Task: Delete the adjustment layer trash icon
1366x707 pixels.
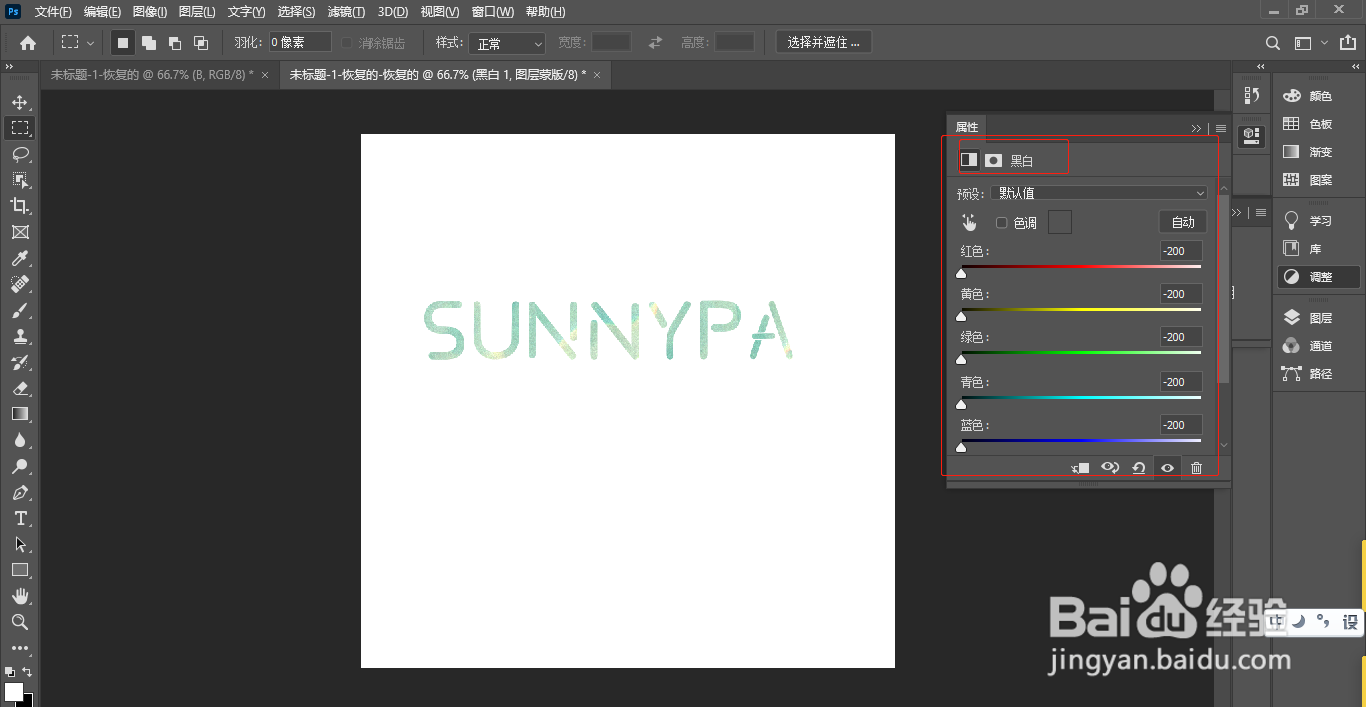Action: point(1196,467)
